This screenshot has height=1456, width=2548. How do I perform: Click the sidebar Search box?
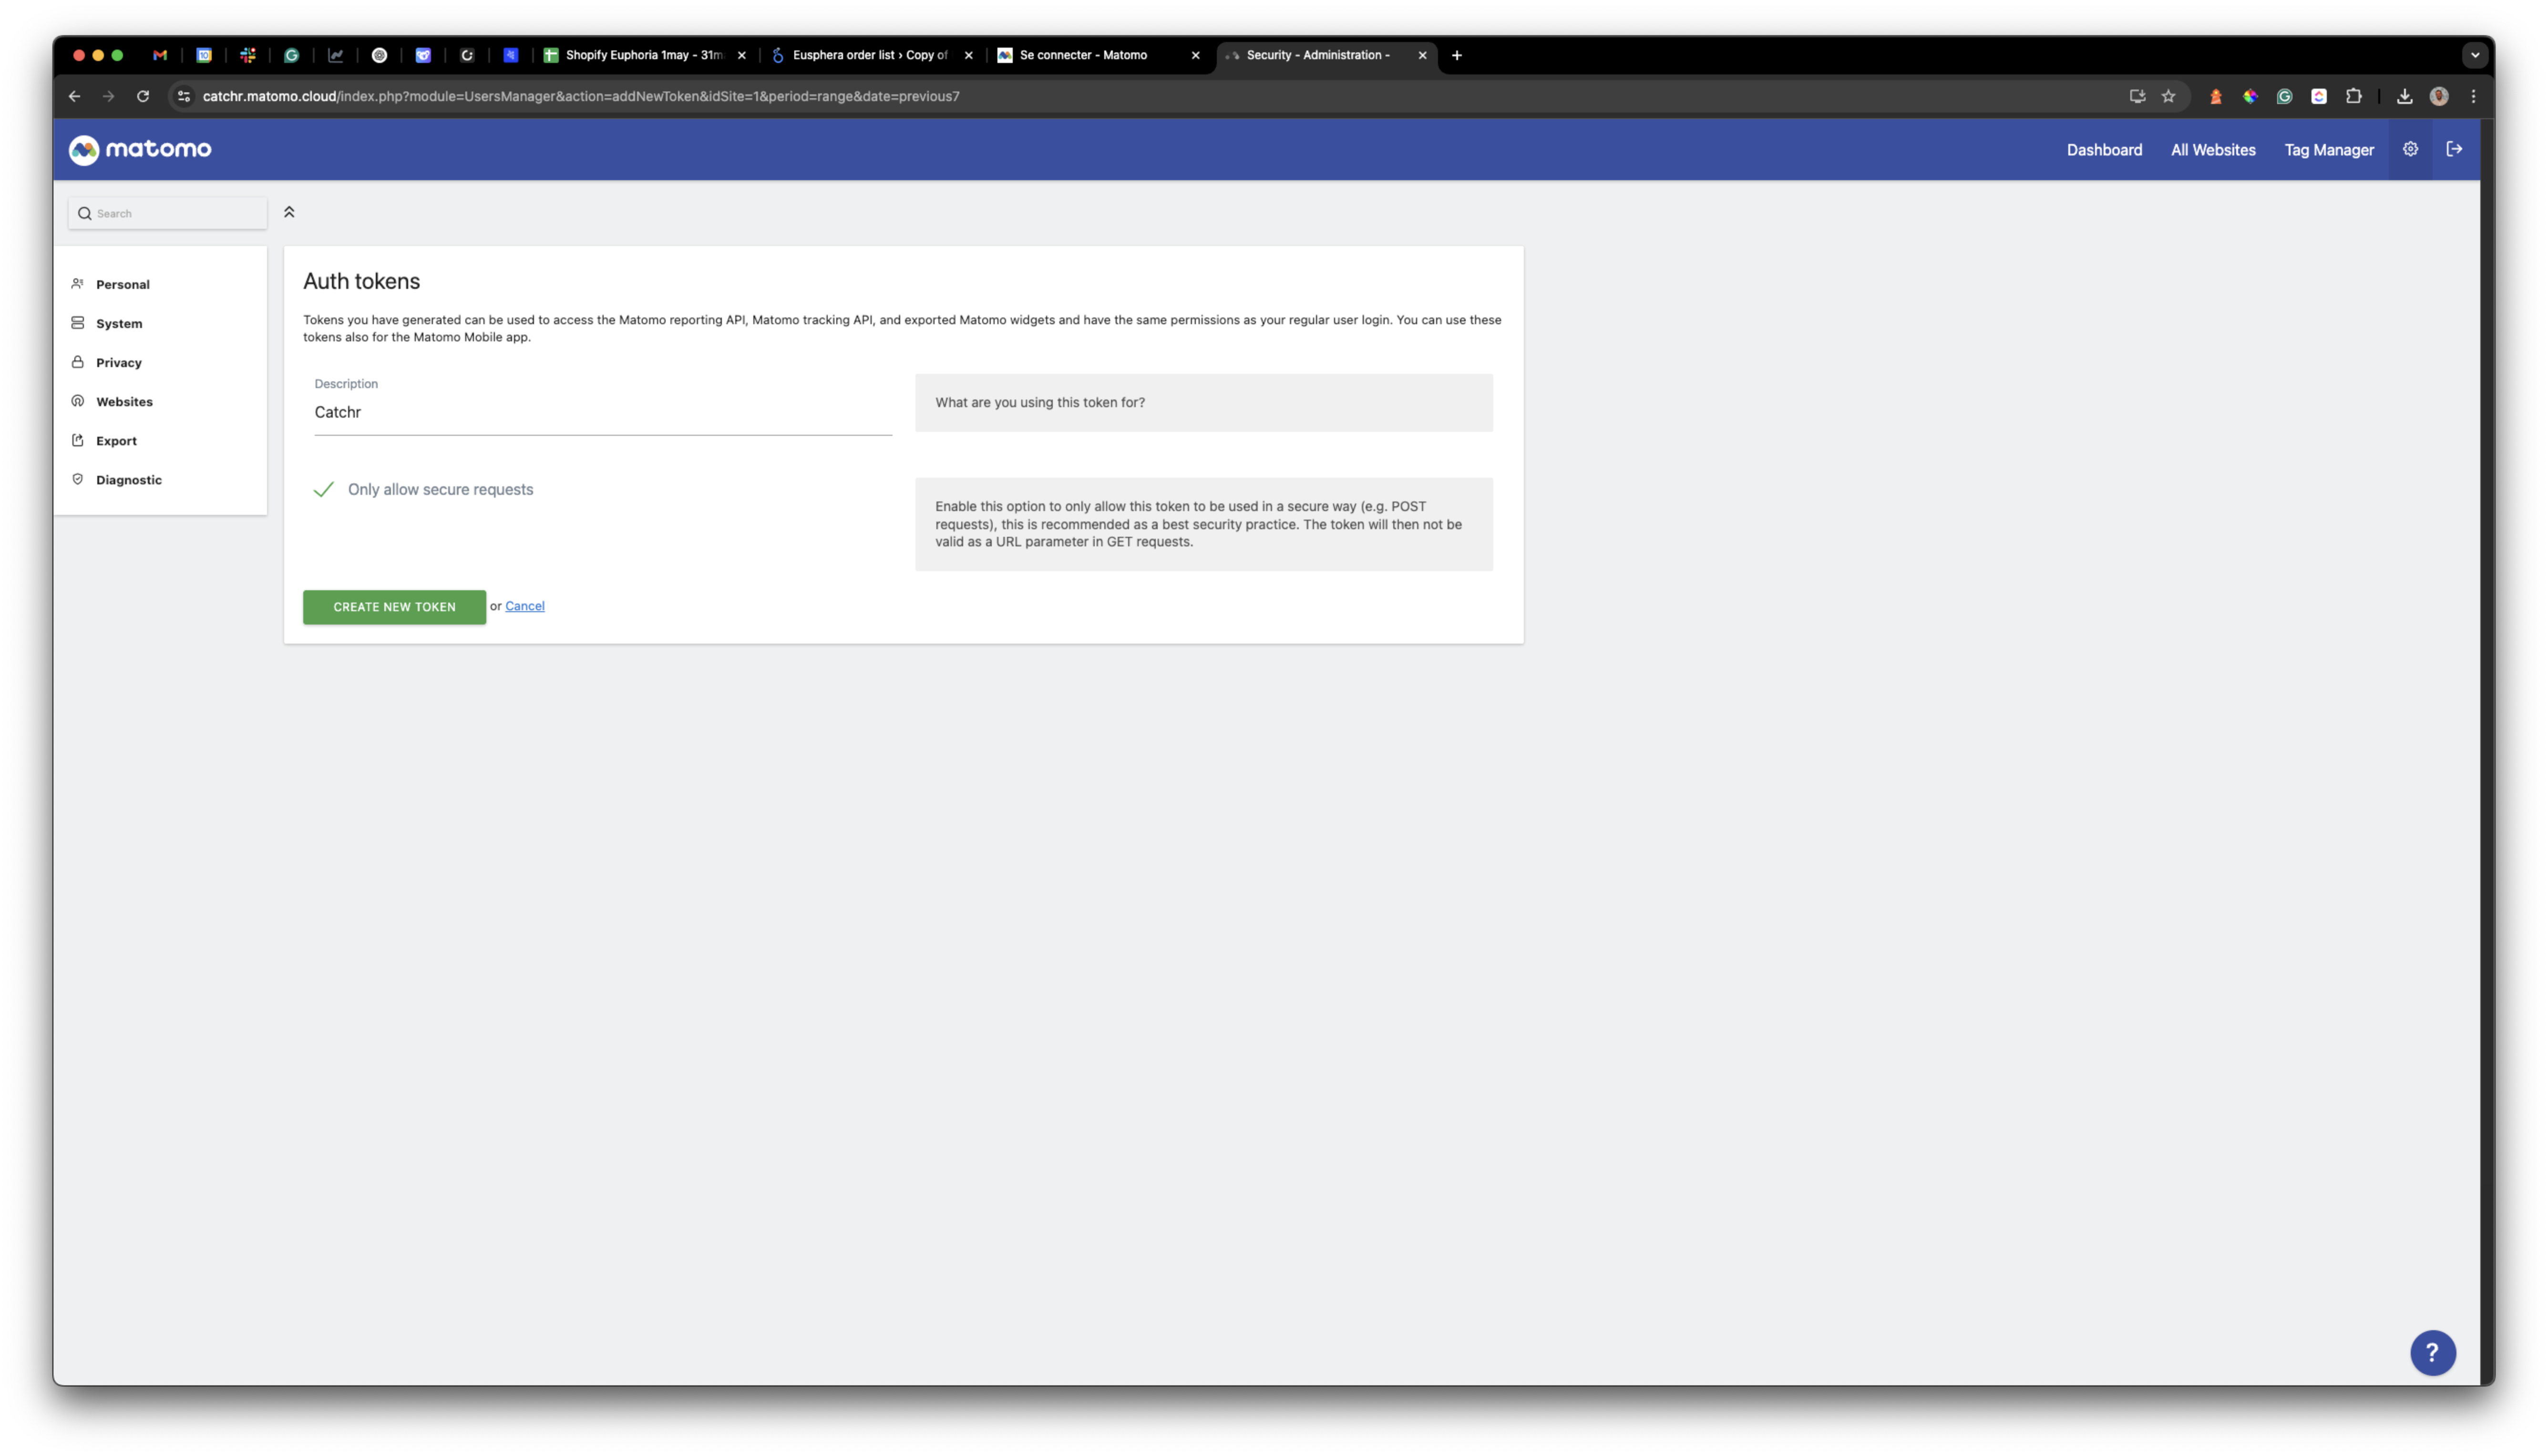tap(168, 213)
